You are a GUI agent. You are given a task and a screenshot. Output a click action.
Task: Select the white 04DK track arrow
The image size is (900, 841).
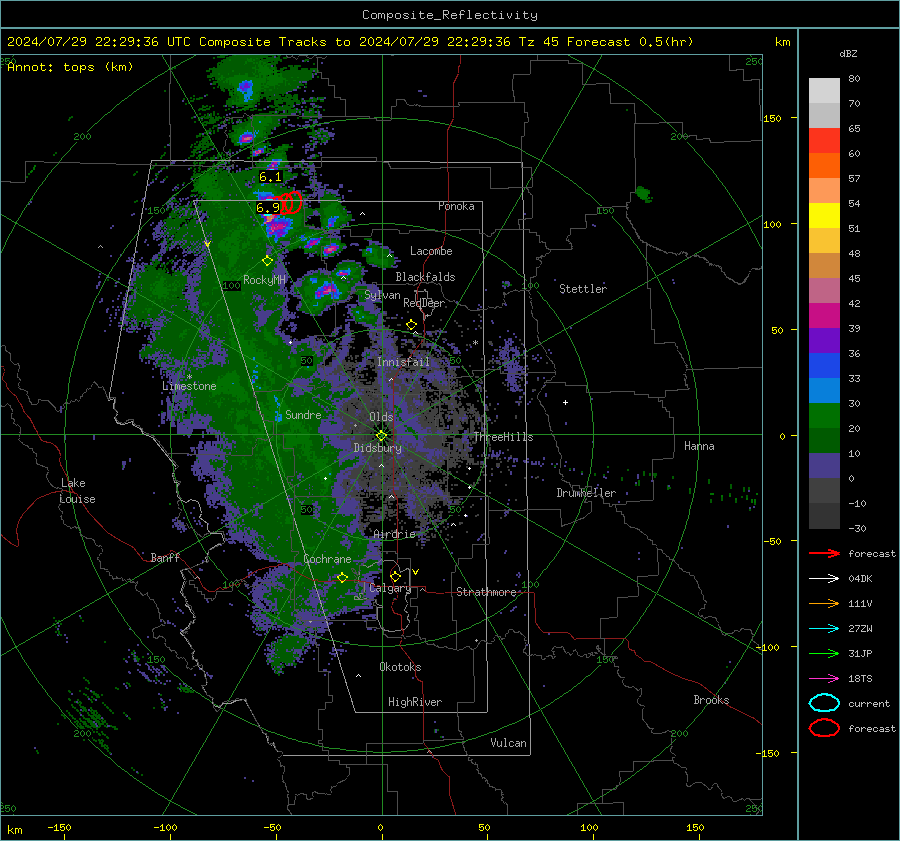[824, 579]
